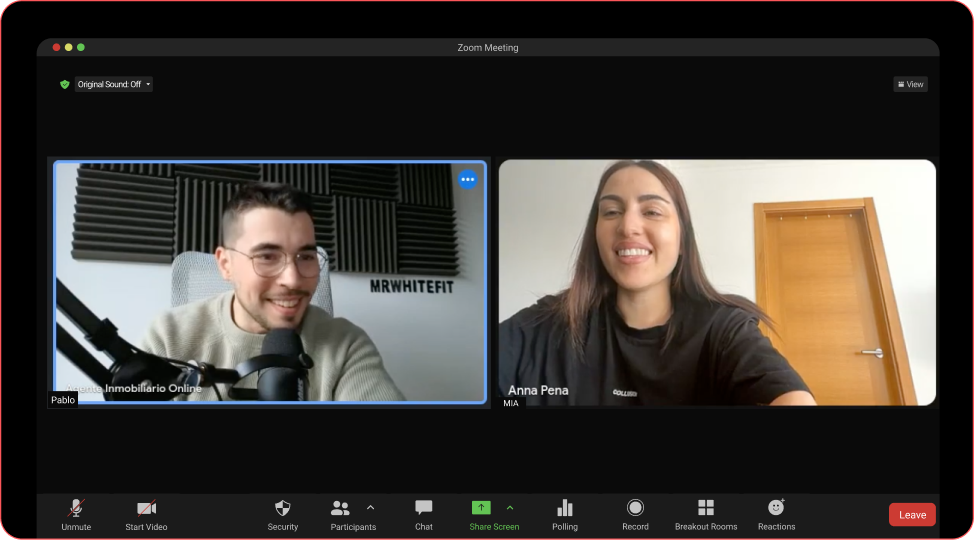This screenshot has width=974, height=540.
Task: Open the three-dots menu on Pablo's video
Action: (467, 180)
